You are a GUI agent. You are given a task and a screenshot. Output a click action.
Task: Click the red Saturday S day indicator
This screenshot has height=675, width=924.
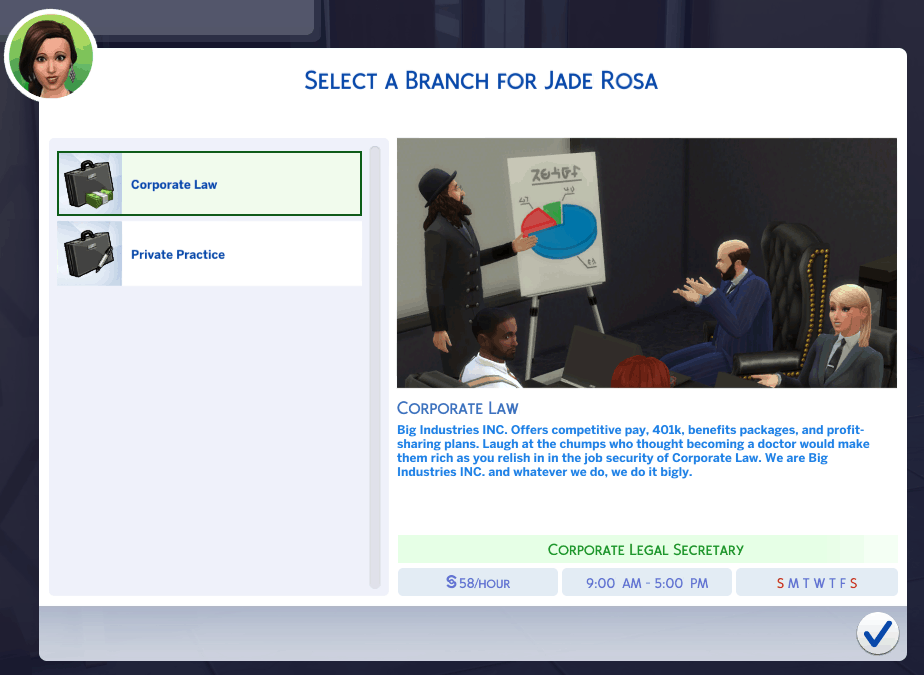(853, 583)
